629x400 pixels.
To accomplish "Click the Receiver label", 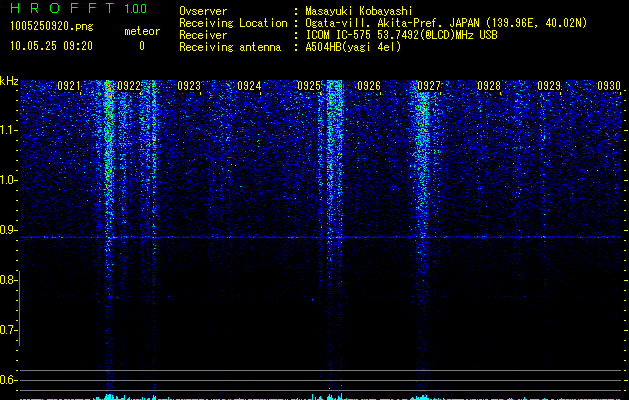I will 203,35.
